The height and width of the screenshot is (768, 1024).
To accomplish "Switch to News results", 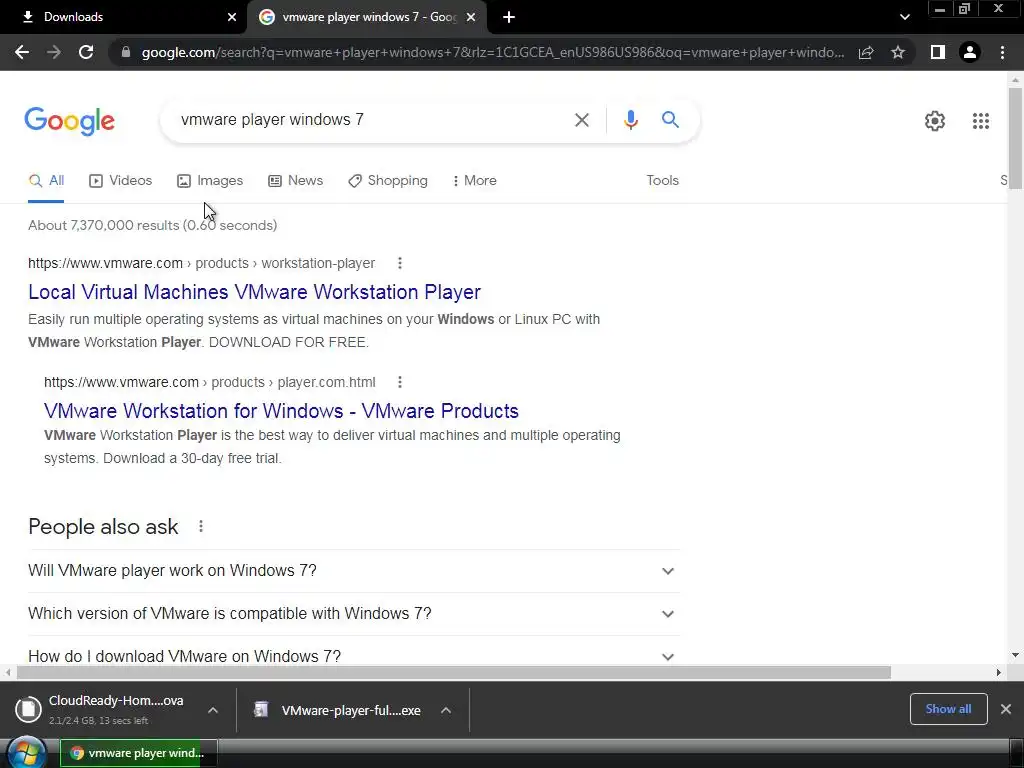I will pos(296,181).
